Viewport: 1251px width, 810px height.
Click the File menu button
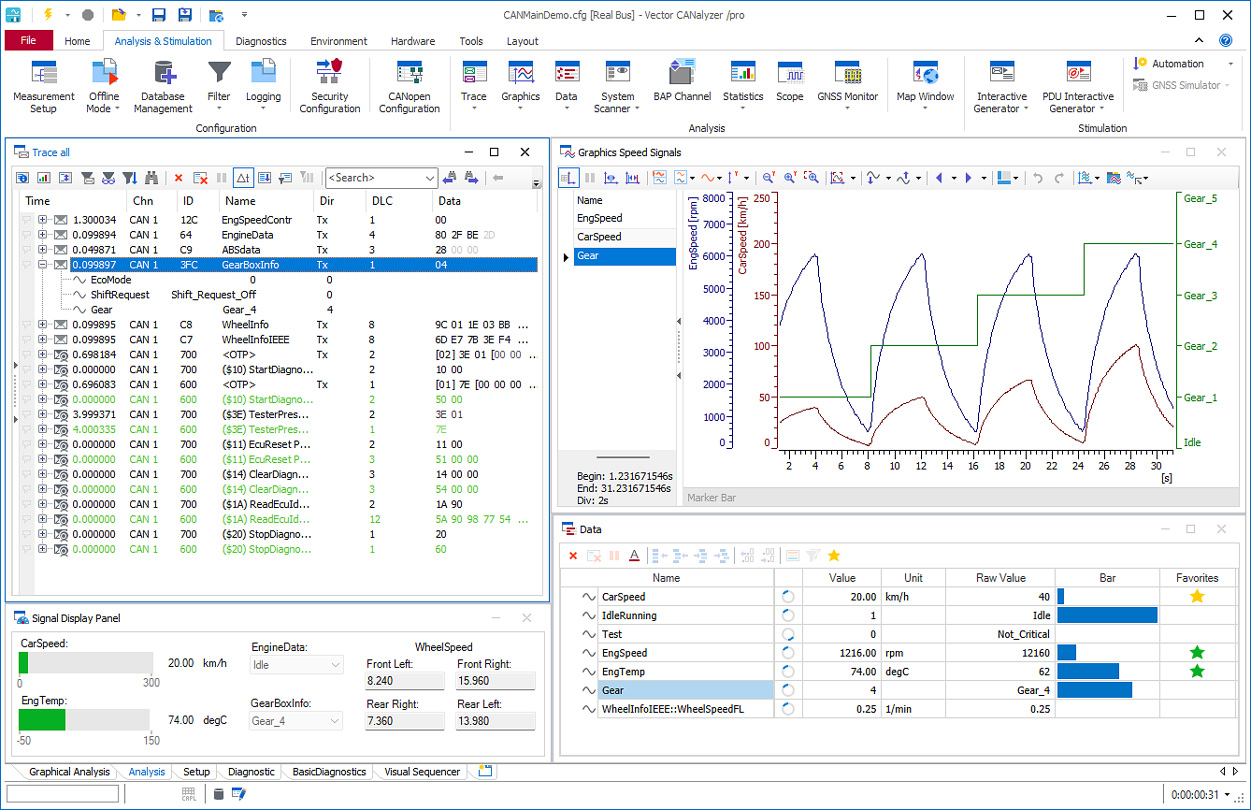click(x=28, y=41)
